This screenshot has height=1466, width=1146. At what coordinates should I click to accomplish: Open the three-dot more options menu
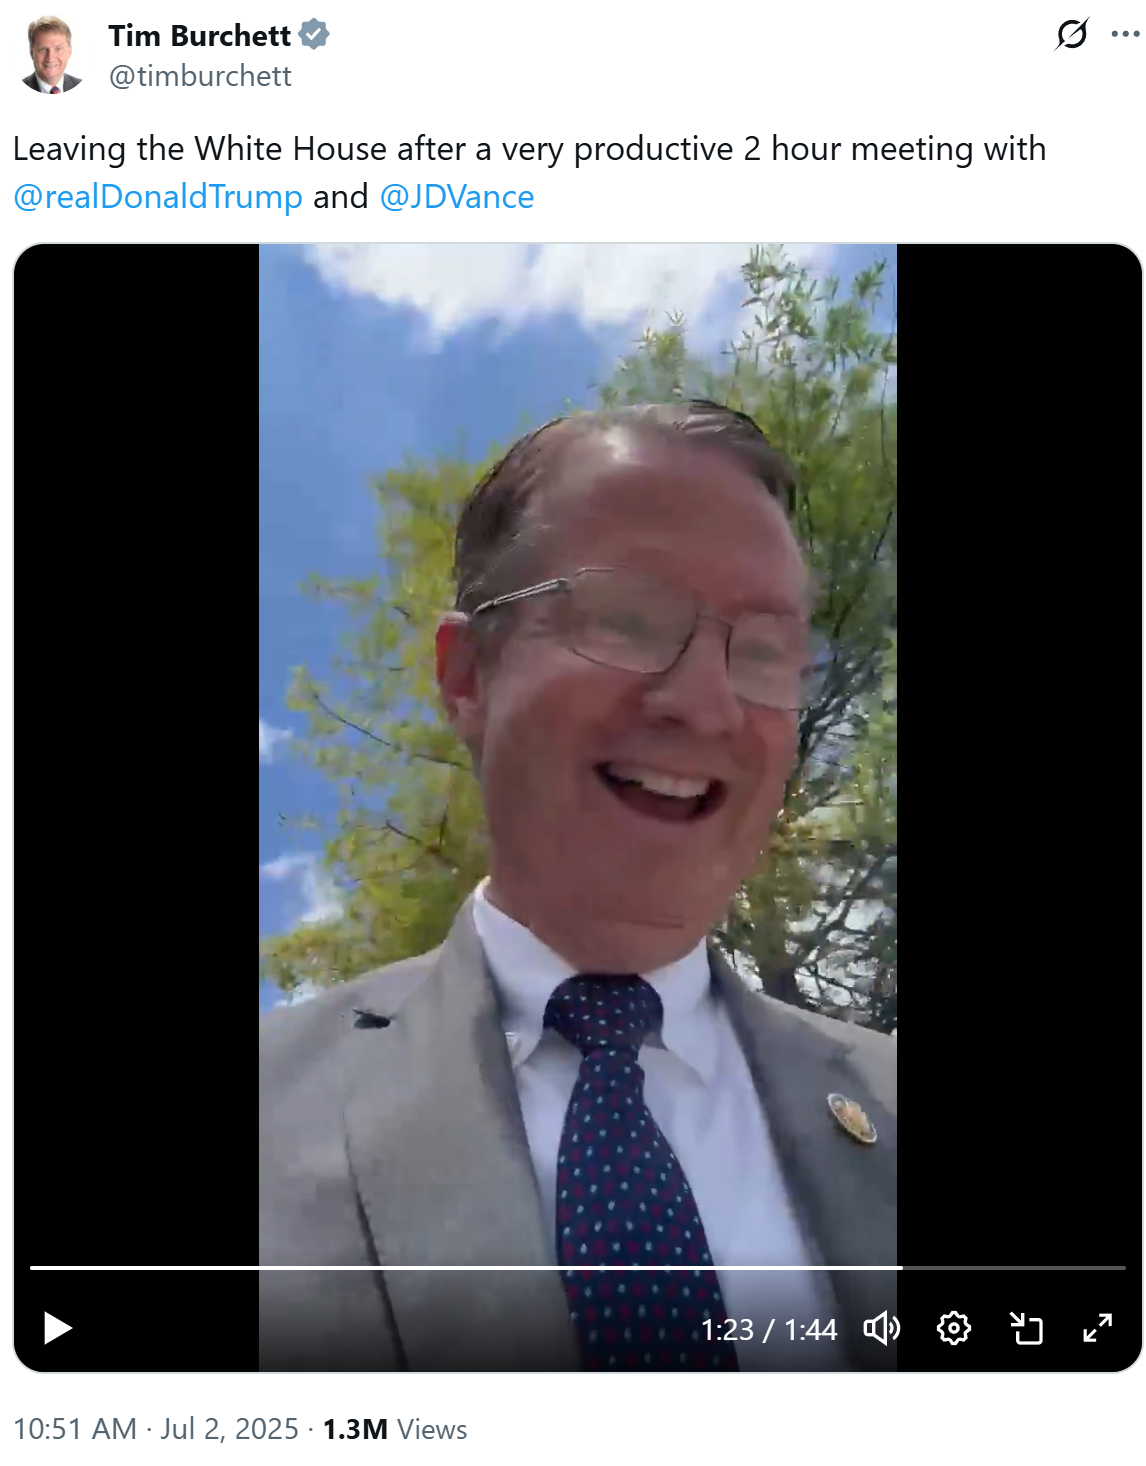click(x=1126, y=34)
